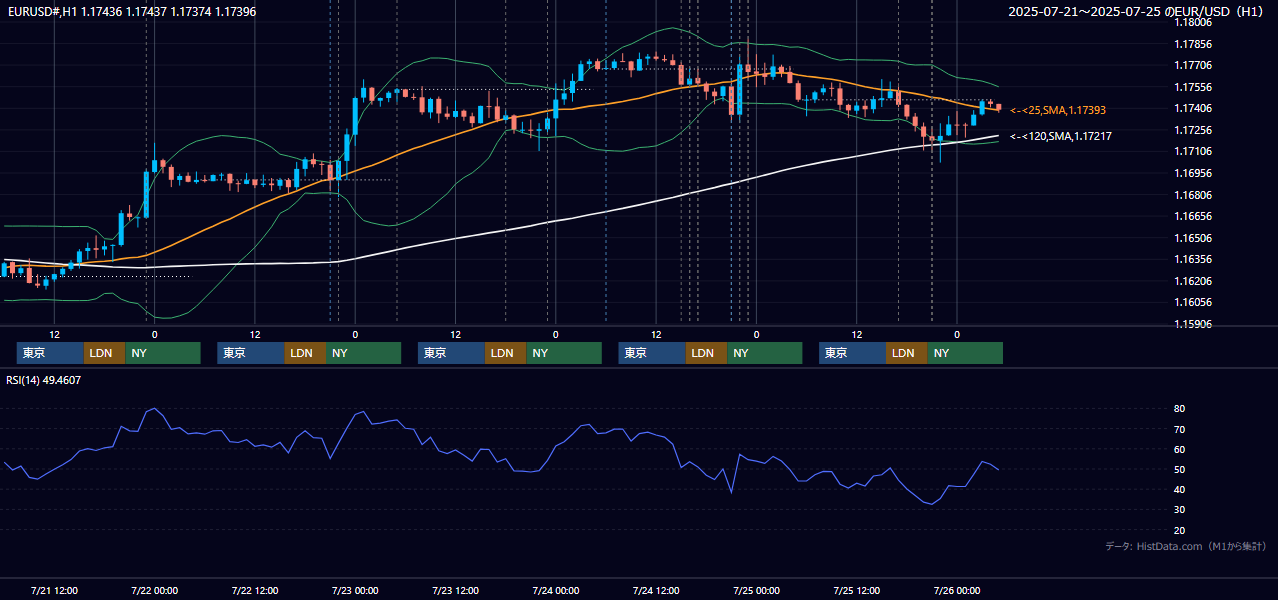Click price axis label 1.15906
Screen dimensions: 1278x600
tap(1193, 324)
